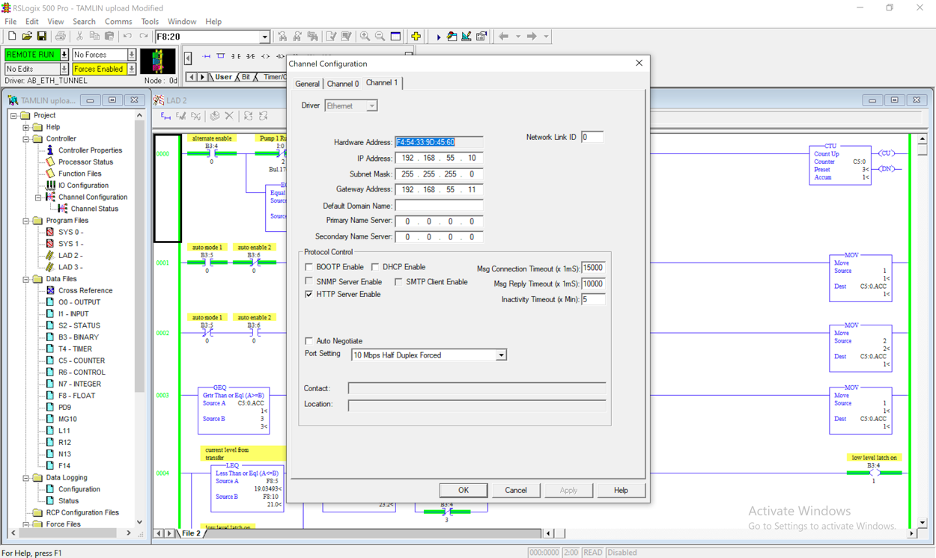Click the Undo arrow icon
936x558 pixels.
(128, 36)
